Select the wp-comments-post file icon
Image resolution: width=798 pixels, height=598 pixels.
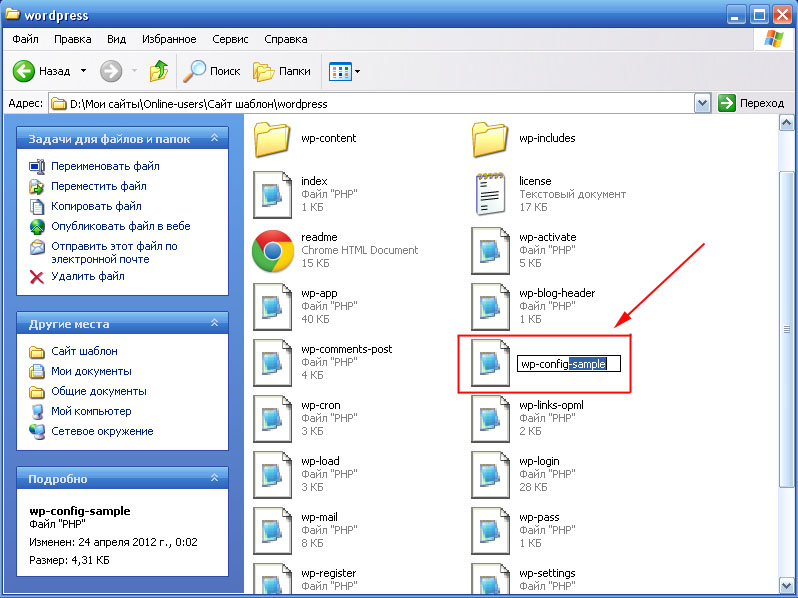pos(272,362)
